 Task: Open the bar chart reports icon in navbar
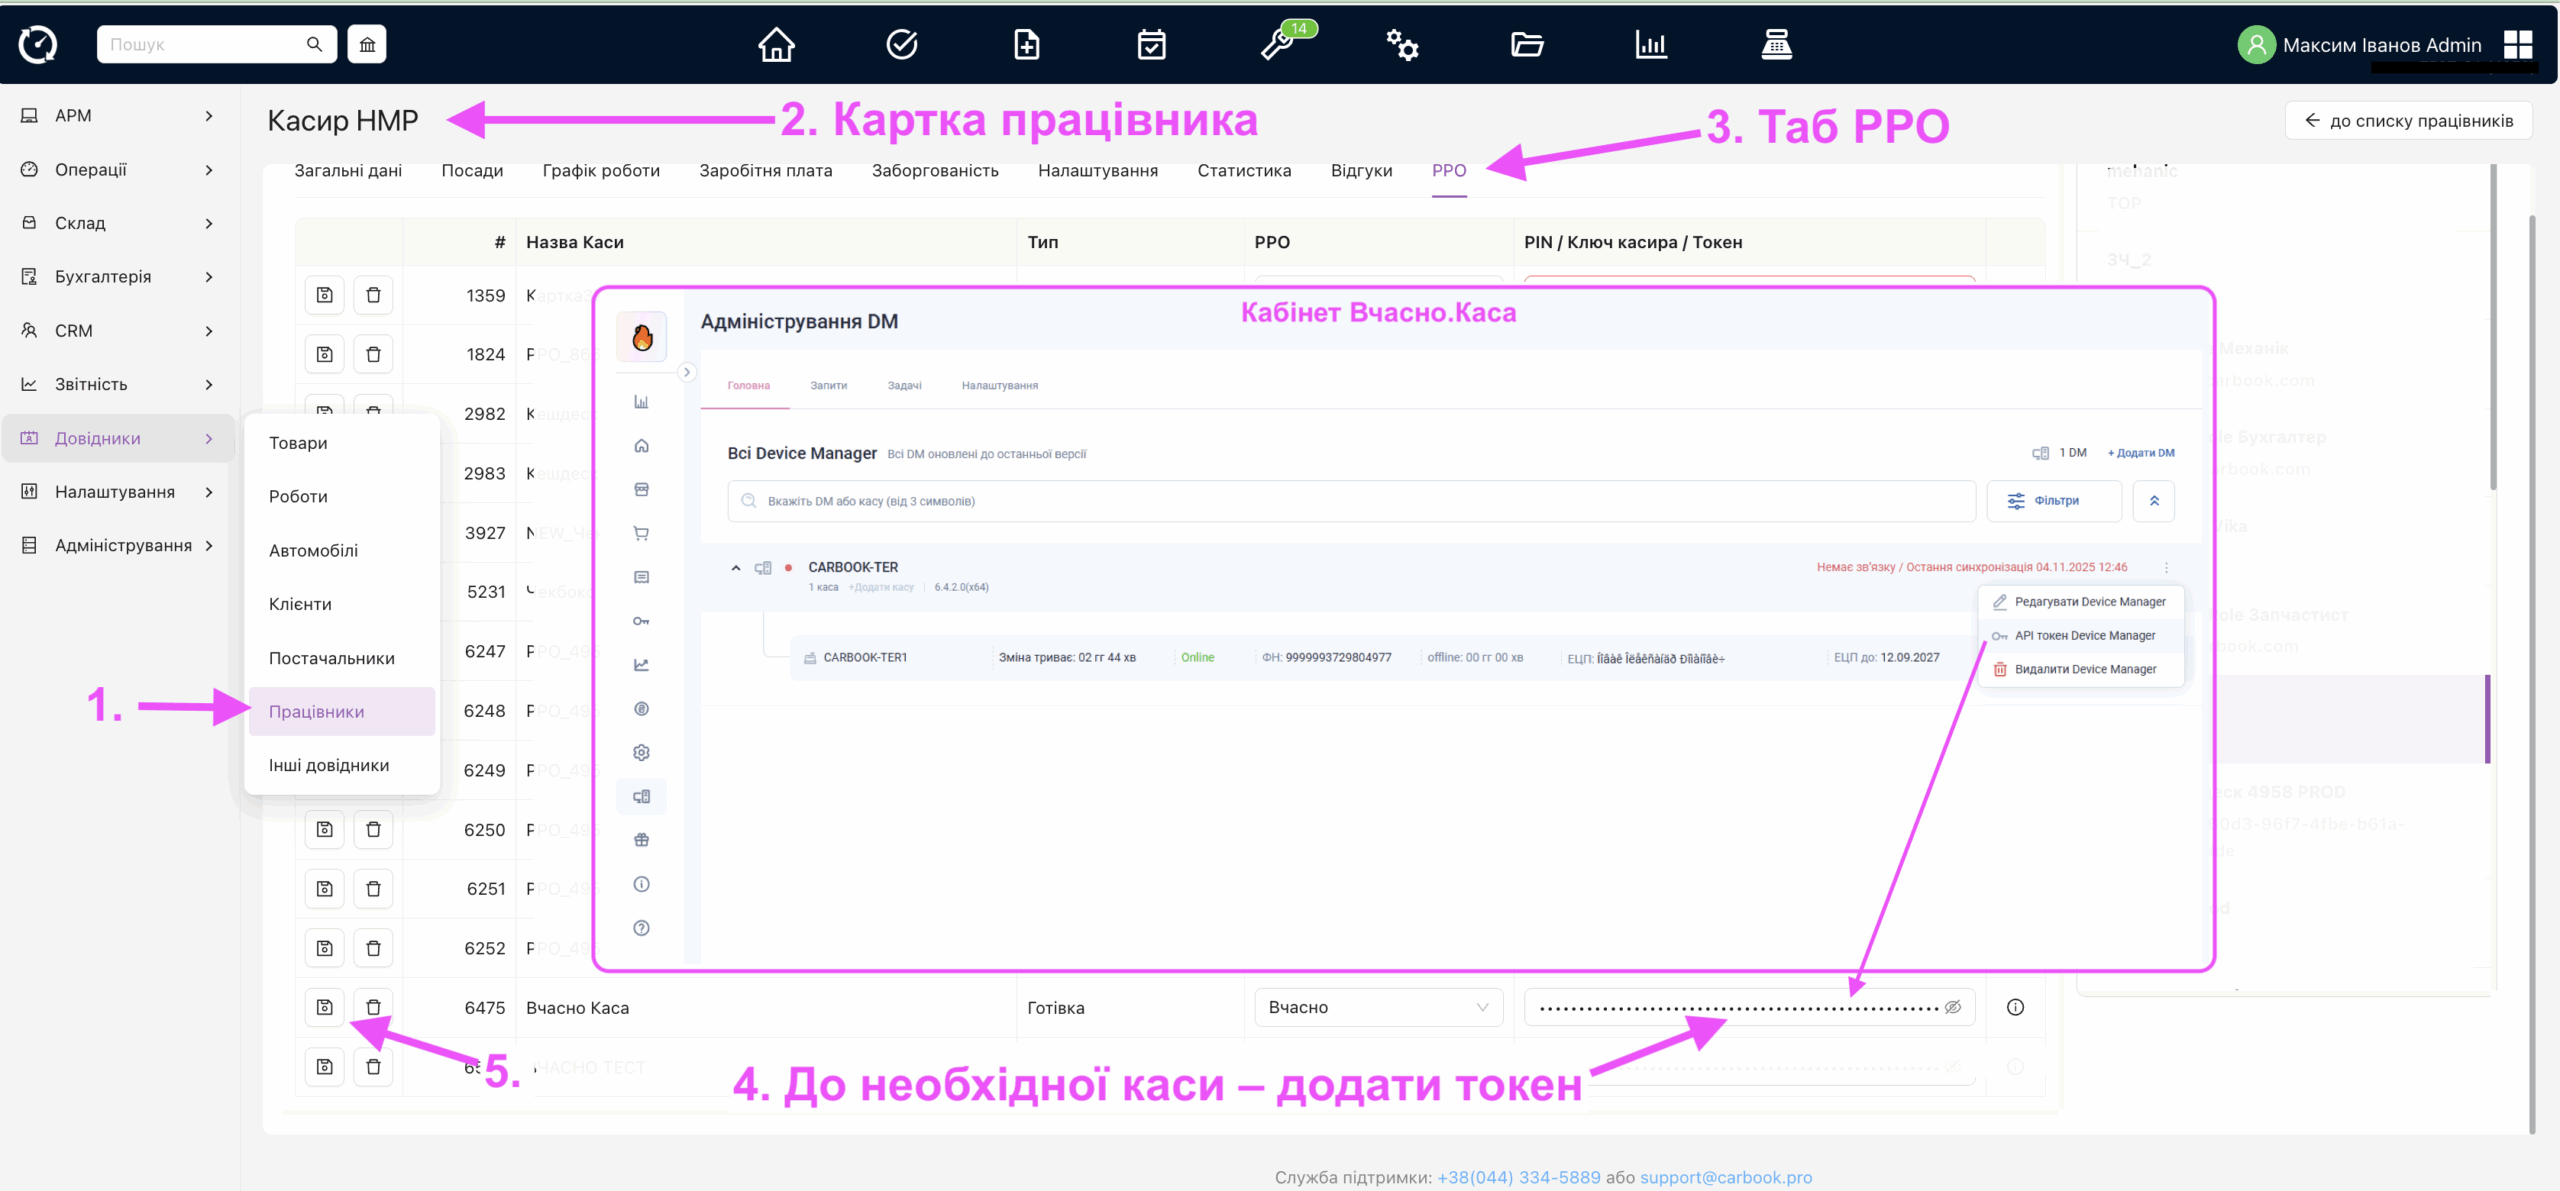click(1651, 44)
